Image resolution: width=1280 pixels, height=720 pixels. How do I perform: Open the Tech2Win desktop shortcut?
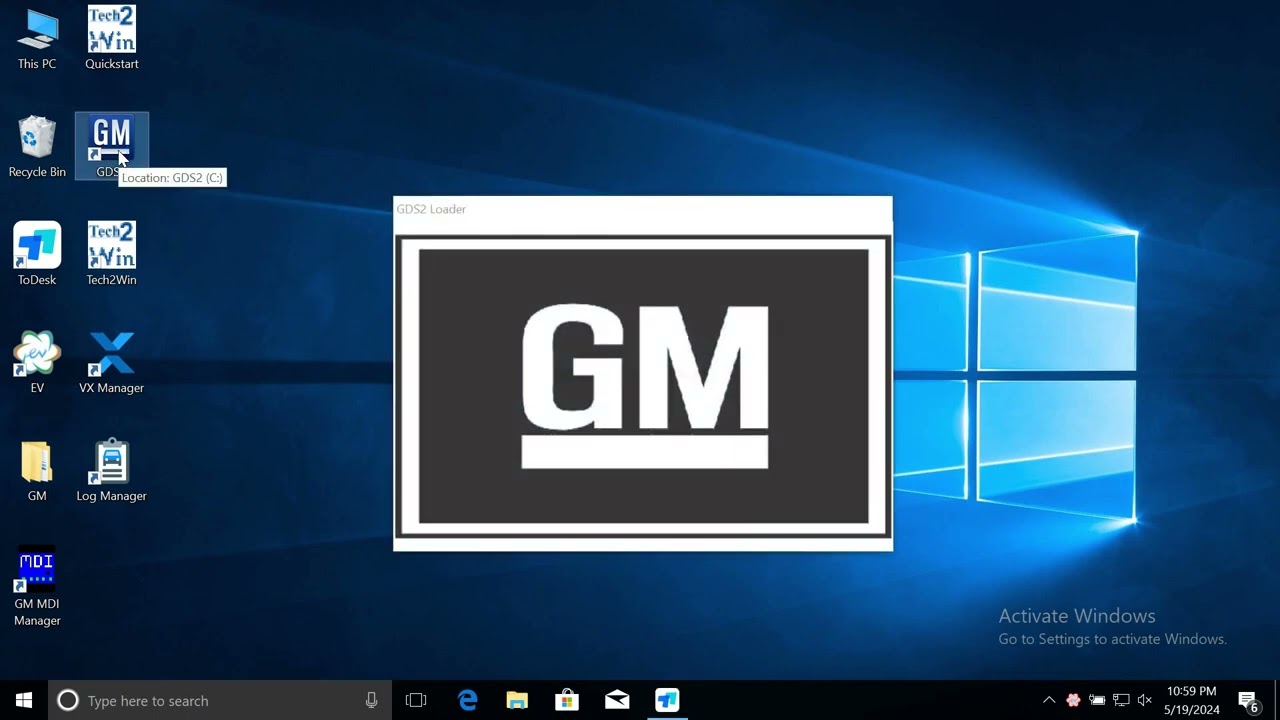click(111, 254)
